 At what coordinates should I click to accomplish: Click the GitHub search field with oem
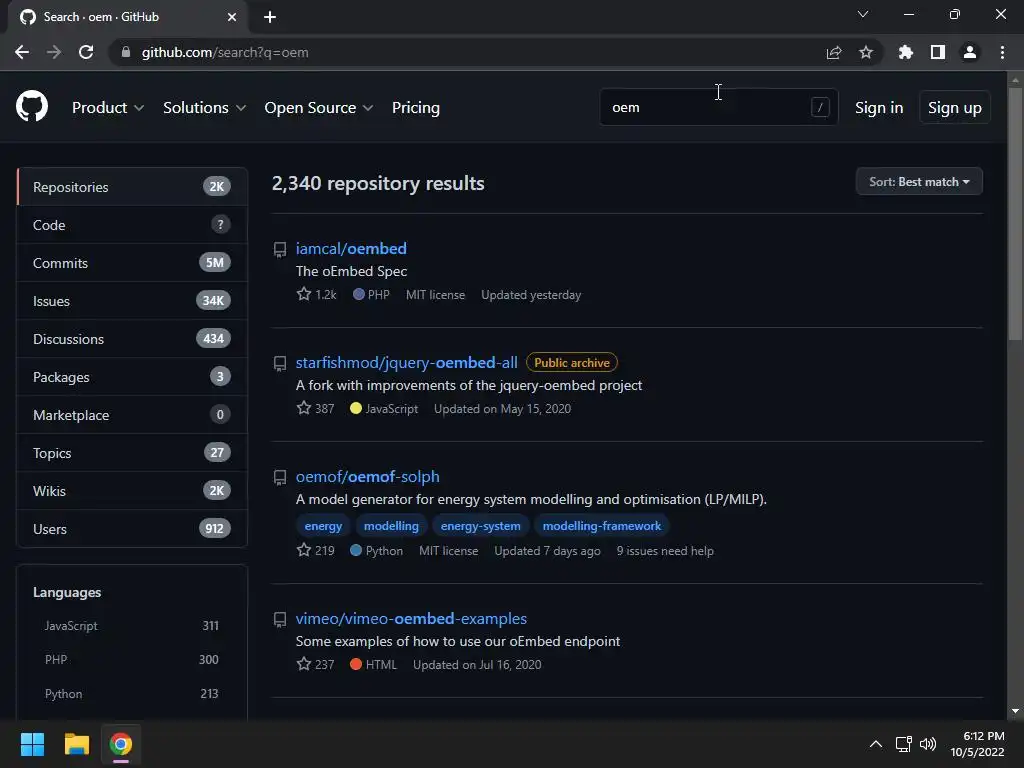point(718,107)
